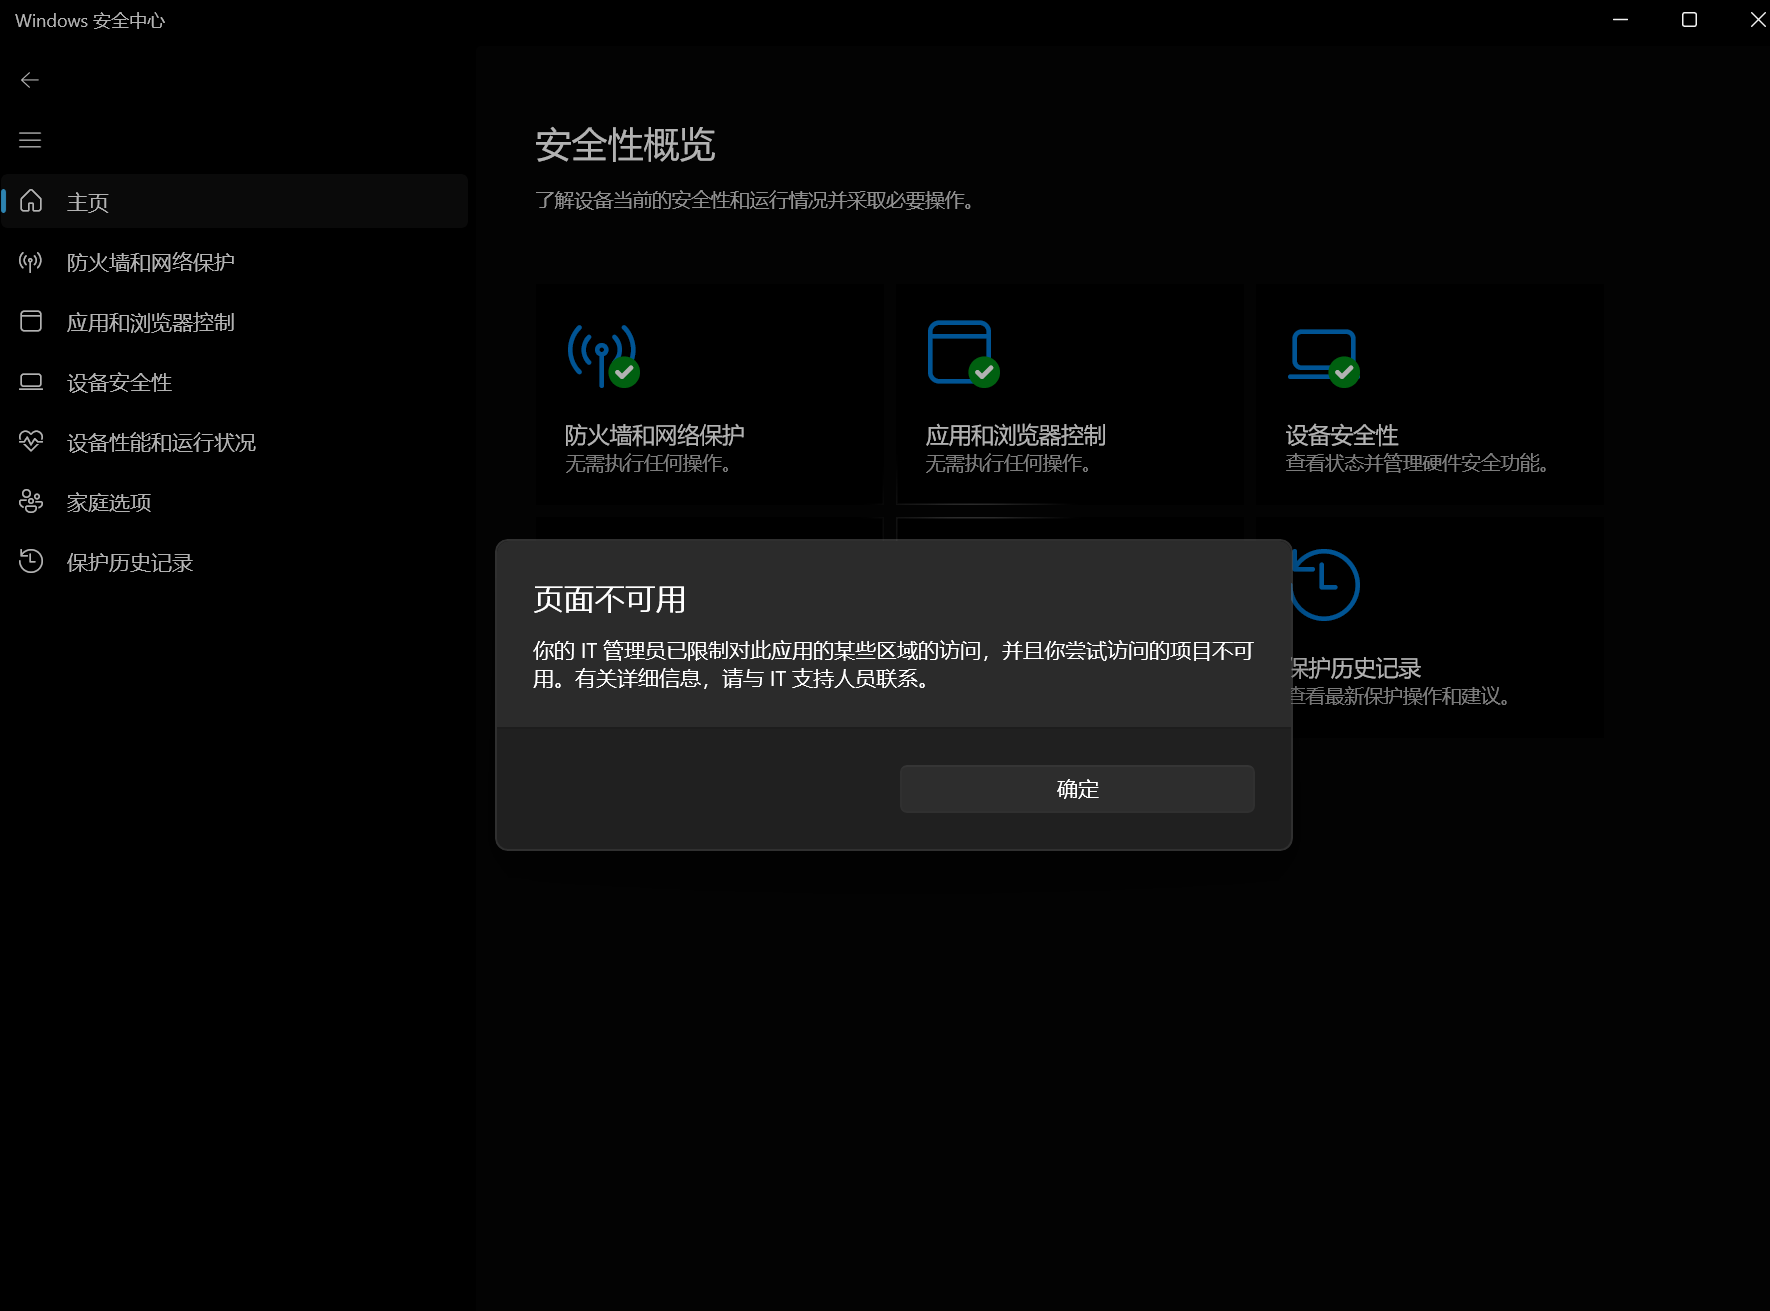The height and width of the screenshot is (1311, 1770).
Task: Click the large firewall tile icon
Action: 603,355
